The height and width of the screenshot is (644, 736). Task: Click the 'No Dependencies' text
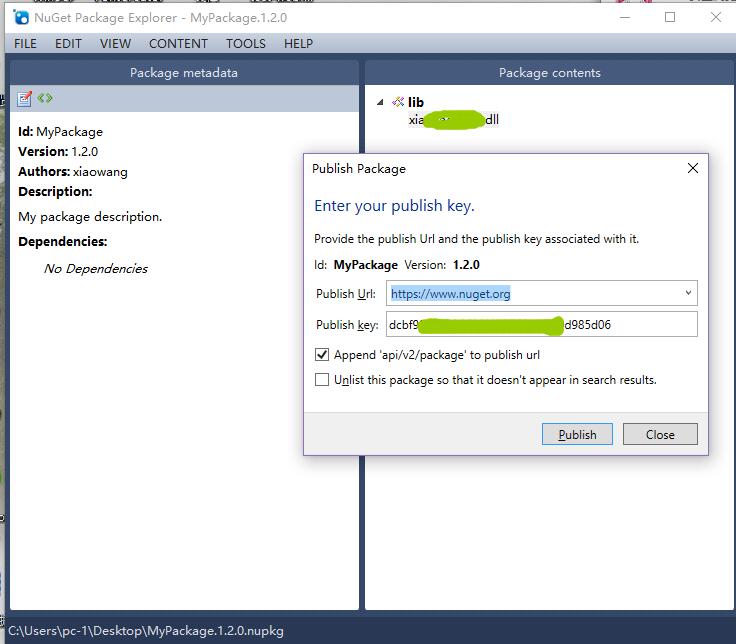[96, 268]
